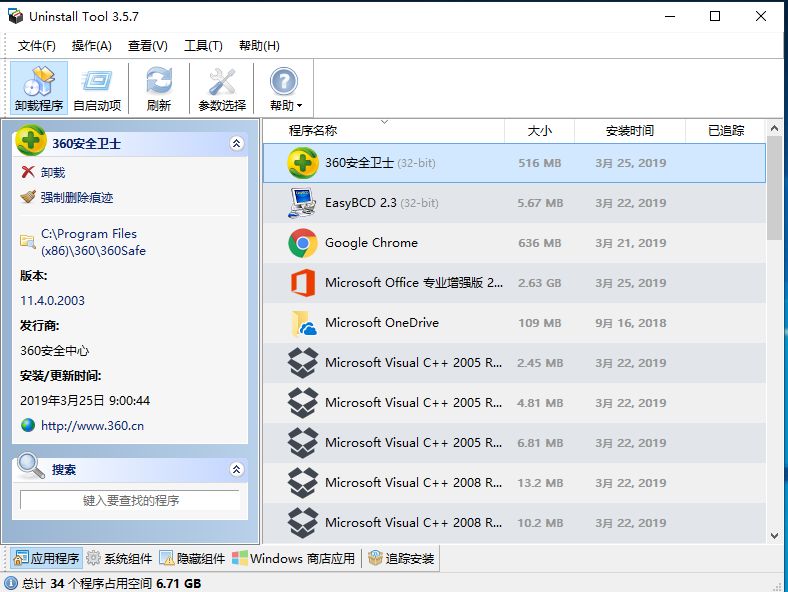The height and width of the screenshot is (592, 788).
Task: Click the 卸载 link in details panel
Action: point(53,172)
